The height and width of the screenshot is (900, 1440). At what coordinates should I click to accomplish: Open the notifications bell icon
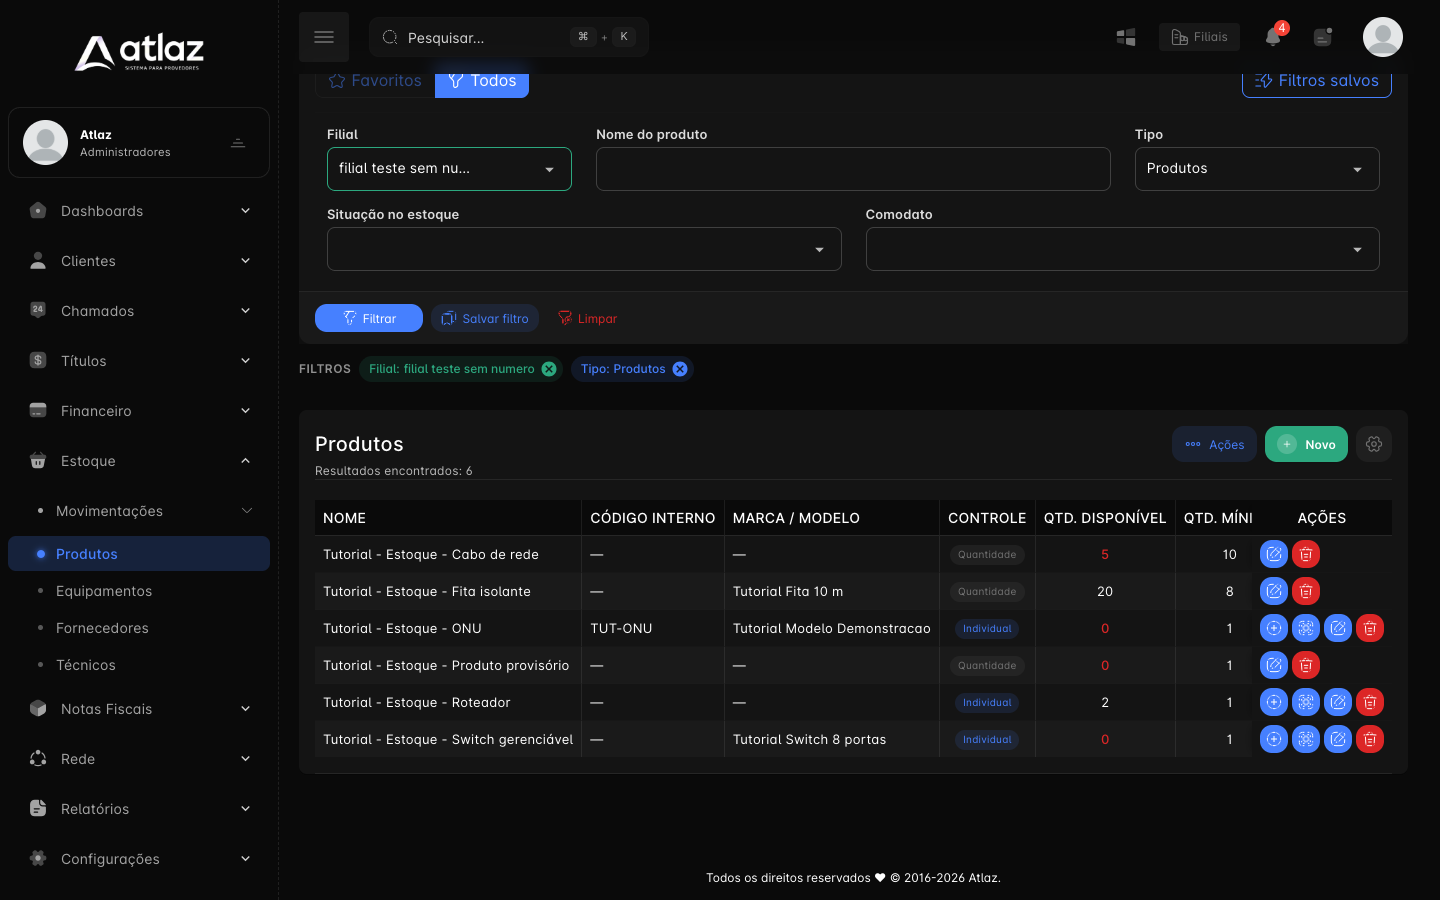1273,37
